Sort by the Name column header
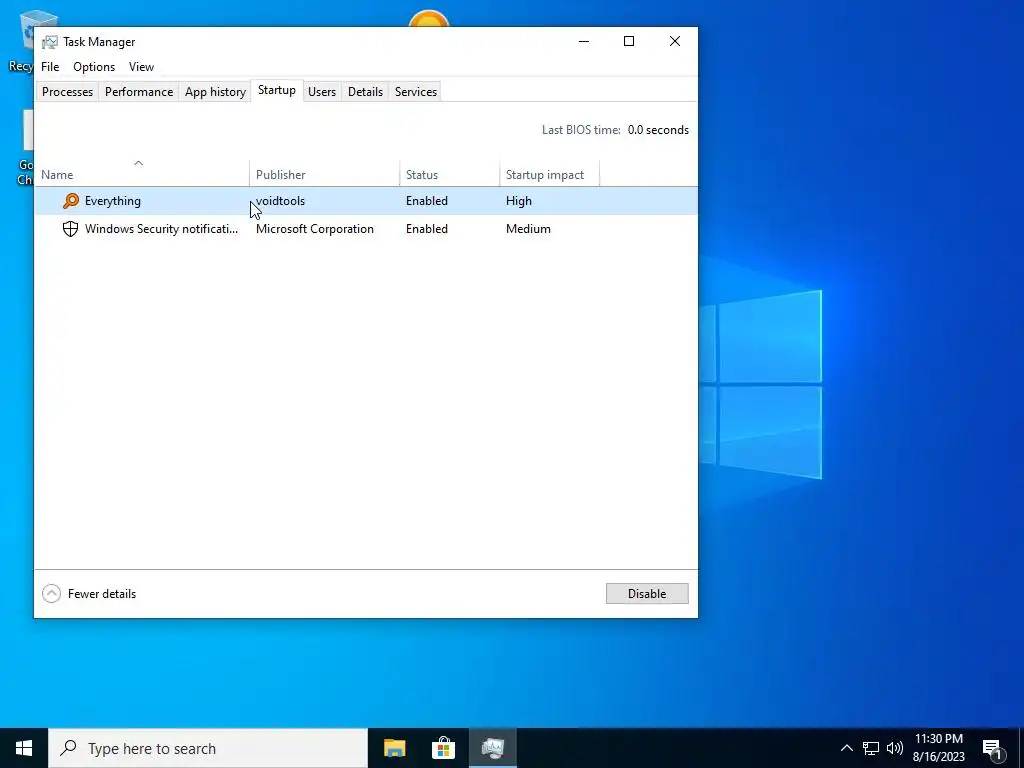Image resolution: width=1024 pixels, height=768 pixels. pyautogui.click(x=142, y=174)
